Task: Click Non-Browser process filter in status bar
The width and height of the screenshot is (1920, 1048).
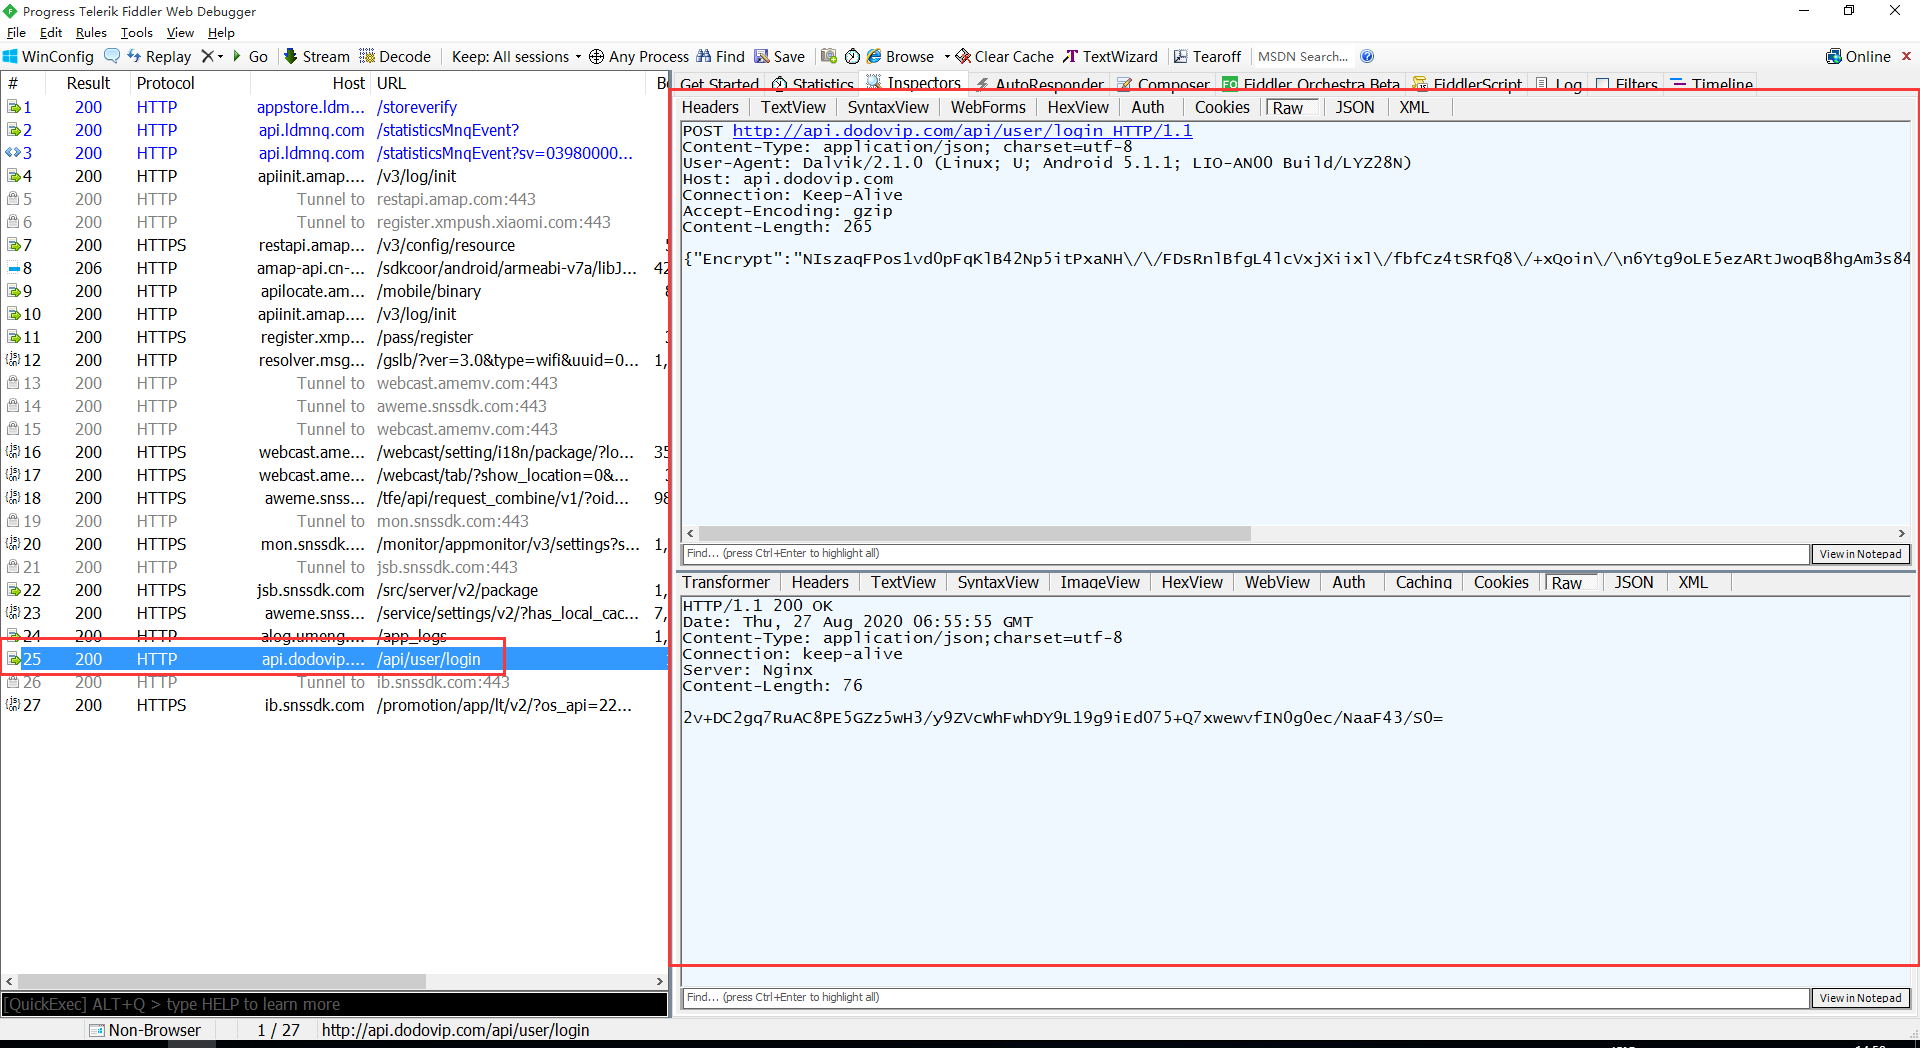Action: pos(146,1030)
